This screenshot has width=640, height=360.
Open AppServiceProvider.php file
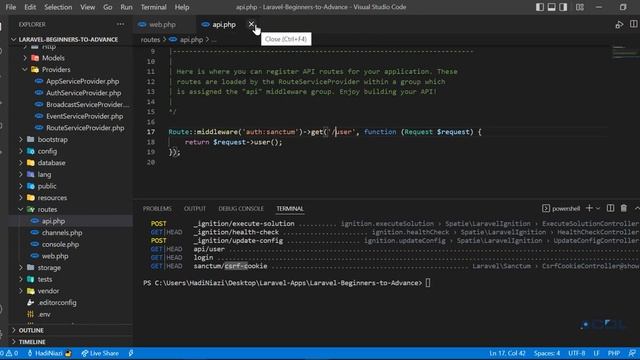point(82,81)
